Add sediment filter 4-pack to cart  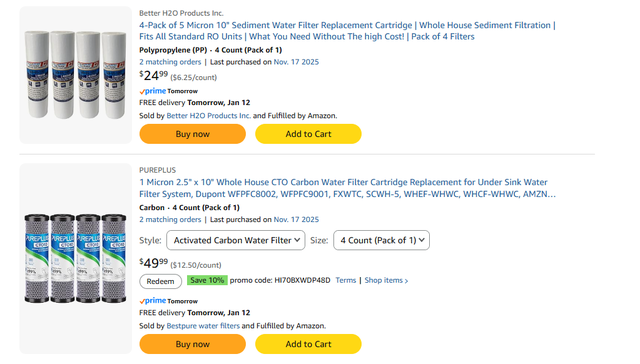[308, 134]
